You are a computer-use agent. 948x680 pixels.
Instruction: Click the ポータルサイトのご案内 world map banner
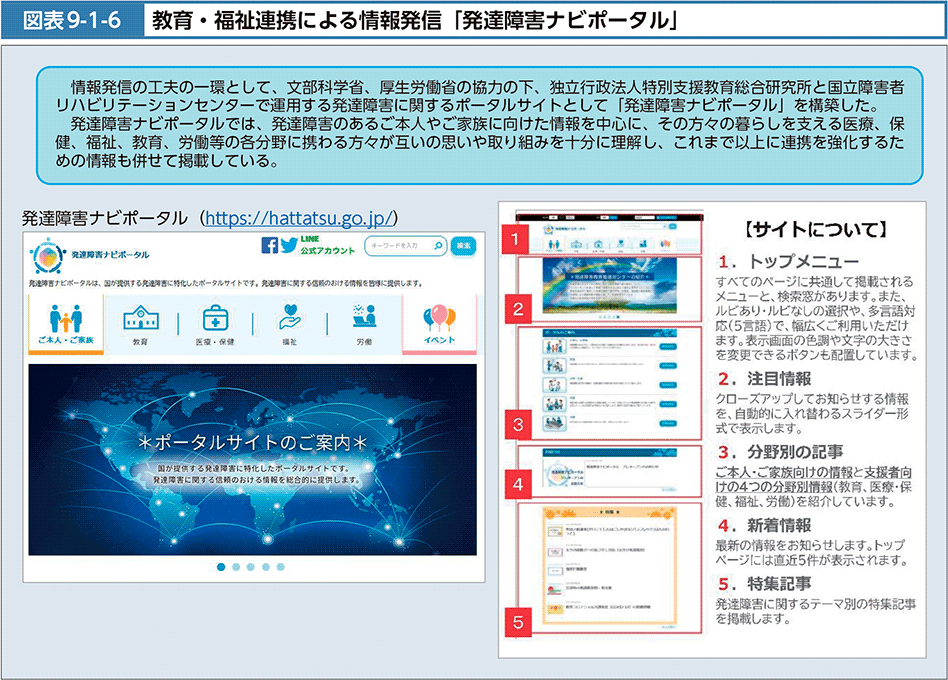click(252, 458)
